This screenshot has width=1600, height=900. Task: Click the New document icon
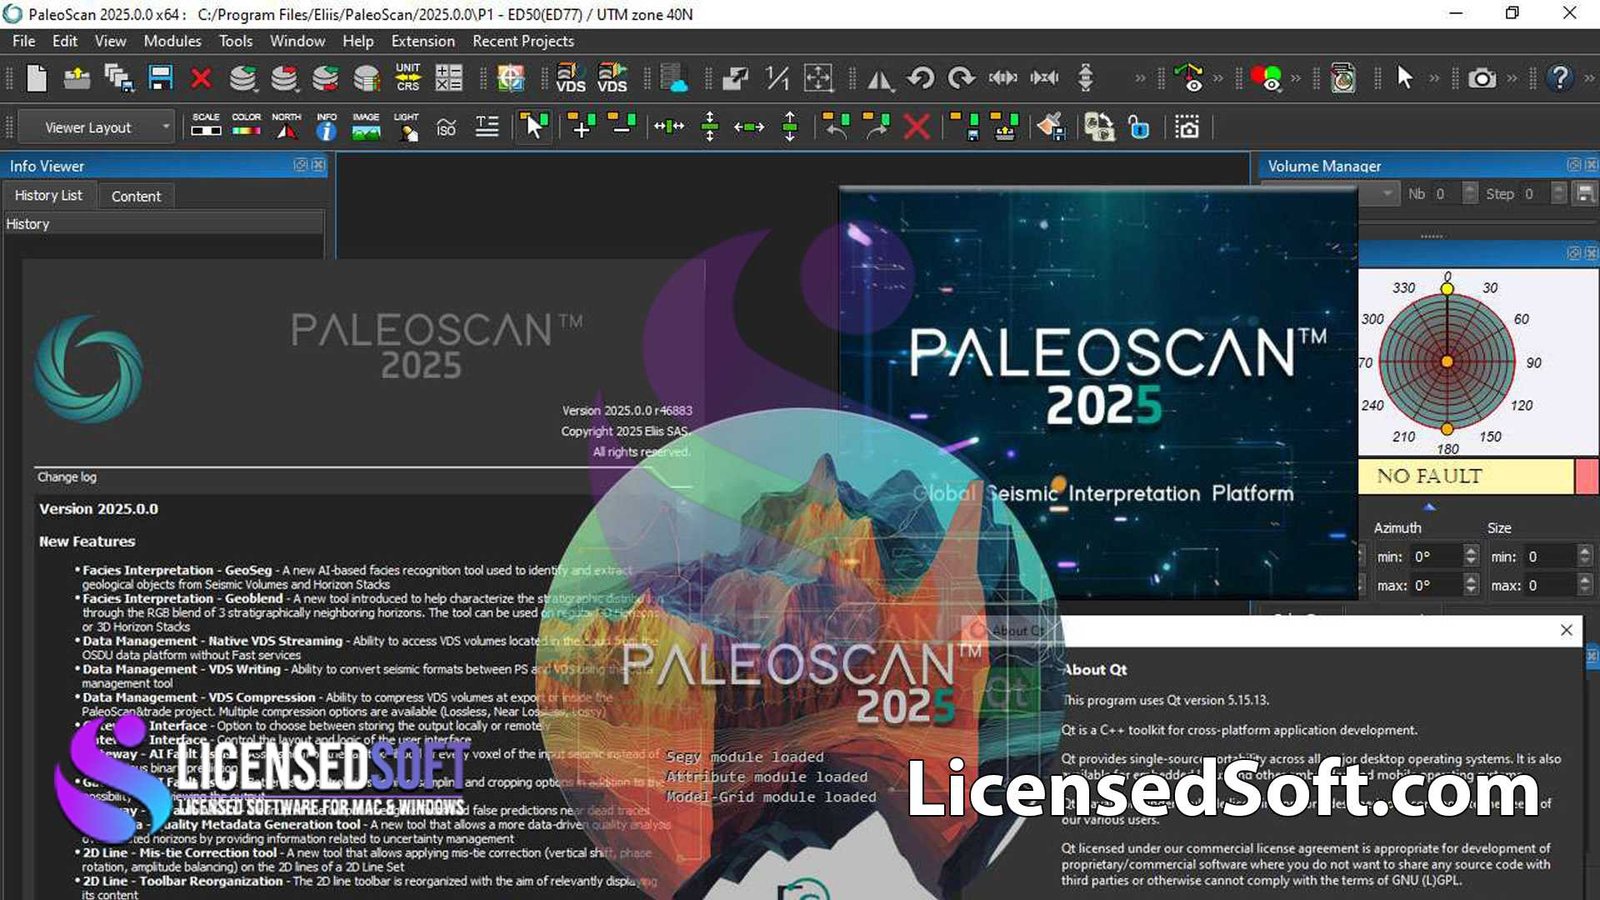[36, 78]
